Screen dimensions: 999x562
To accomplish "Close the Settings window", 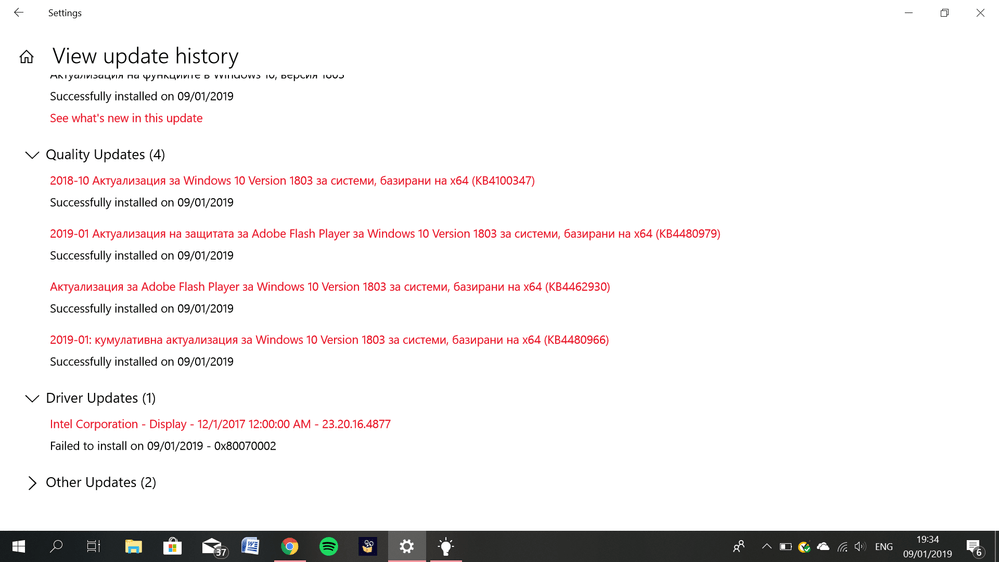I will [980, 13].
